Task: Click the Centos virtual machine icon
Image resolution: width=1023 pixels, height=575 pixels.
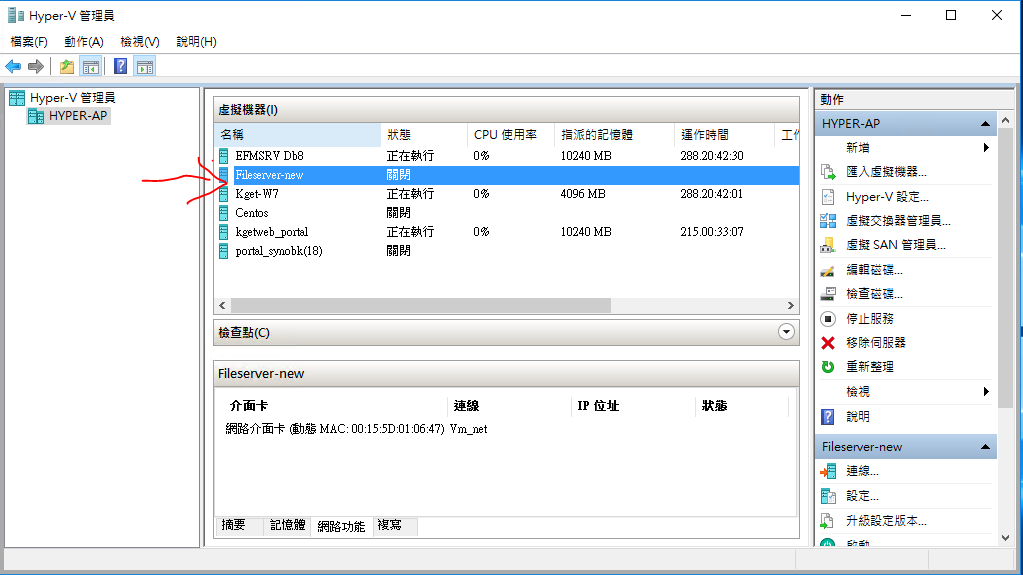Action: click(224, 213)
